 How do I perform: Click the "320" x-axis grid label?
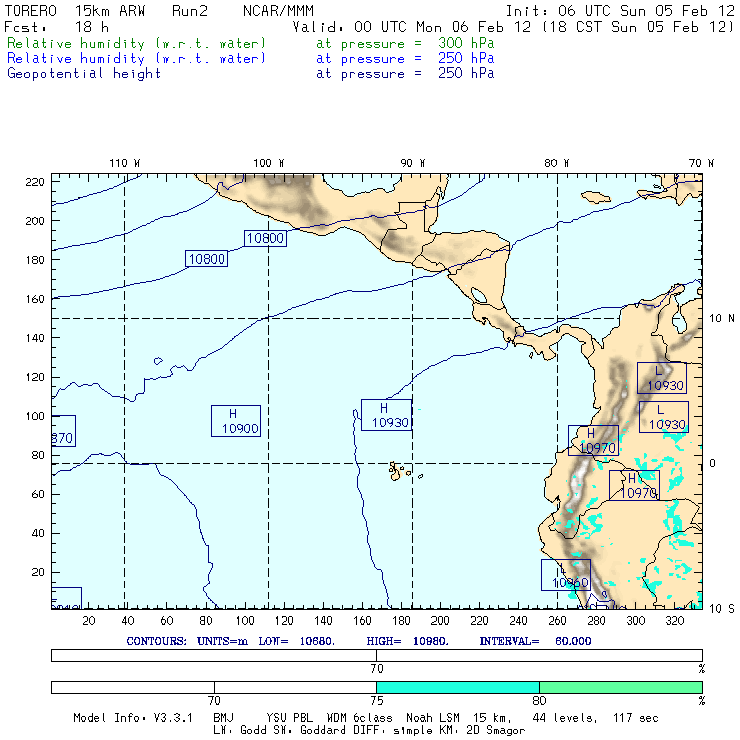point(674,621)
